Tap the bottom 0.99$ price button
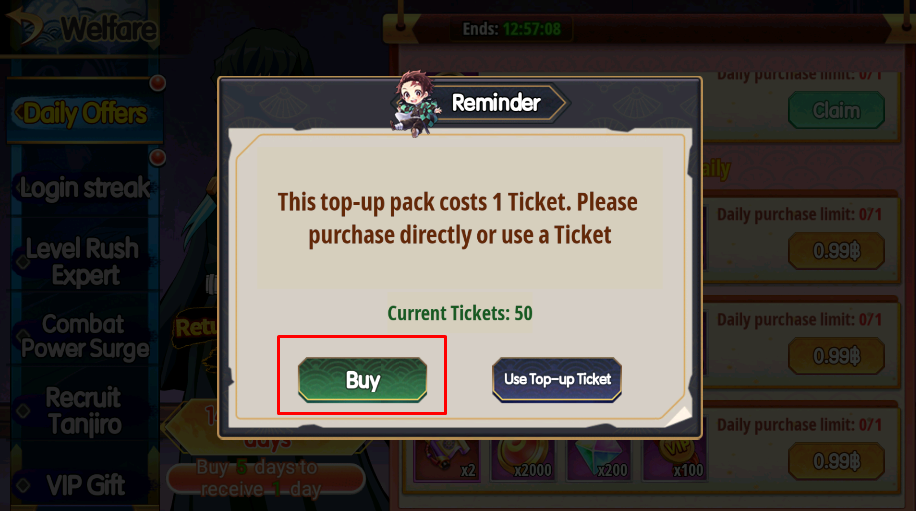The width and height of the screenshot is (916, 511). (x=836, y=461)
